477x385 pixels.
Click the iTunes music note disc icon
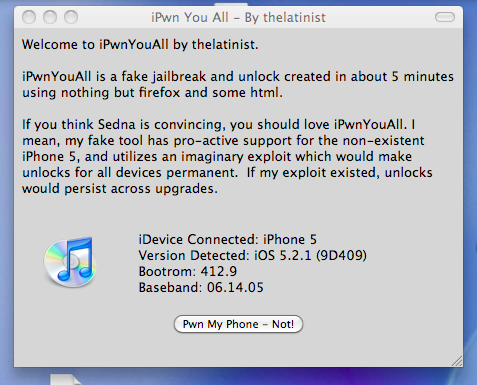click(x=70, y=262)
